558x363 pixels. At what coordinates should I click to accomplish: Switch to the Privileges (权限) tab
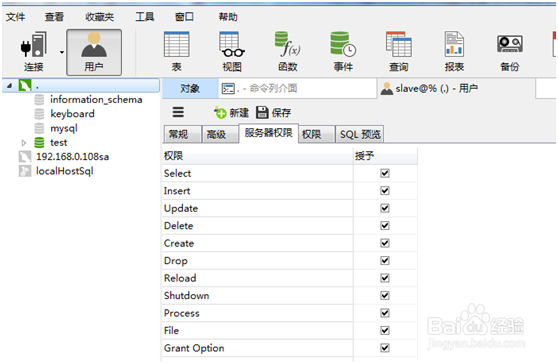point(316,134)
